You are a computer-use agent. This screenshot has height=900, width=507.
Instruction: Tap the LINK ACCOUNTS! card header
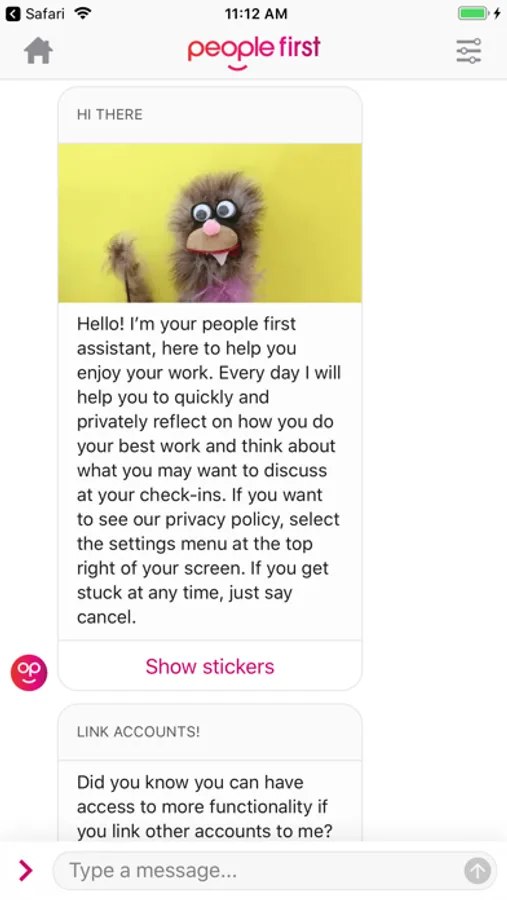[210, 732]
